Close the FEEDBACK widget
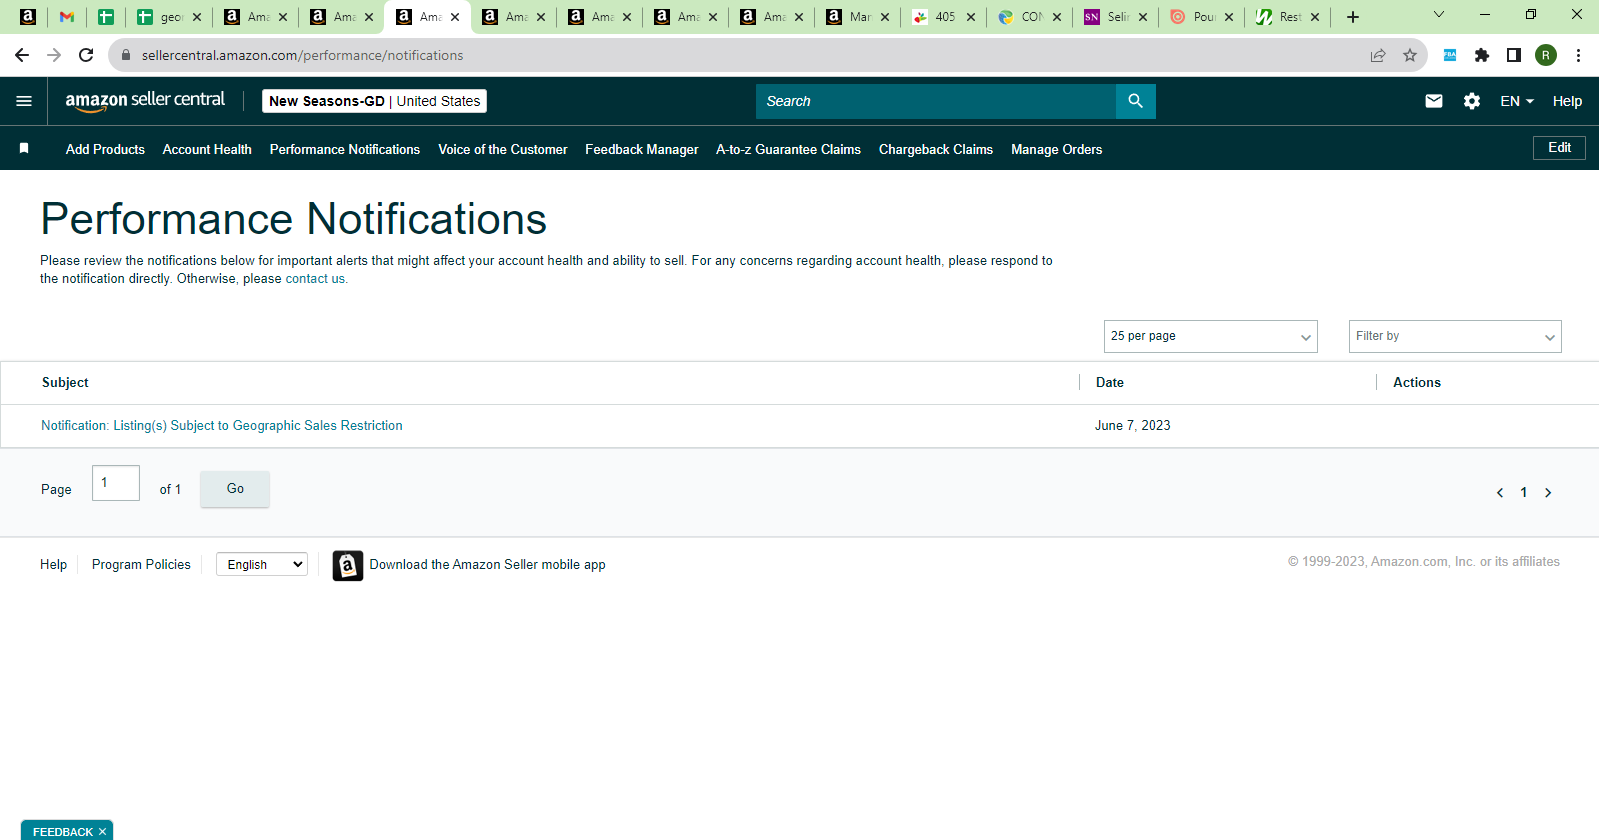The height and width of the screenshot is (840, 1599). 102,832
